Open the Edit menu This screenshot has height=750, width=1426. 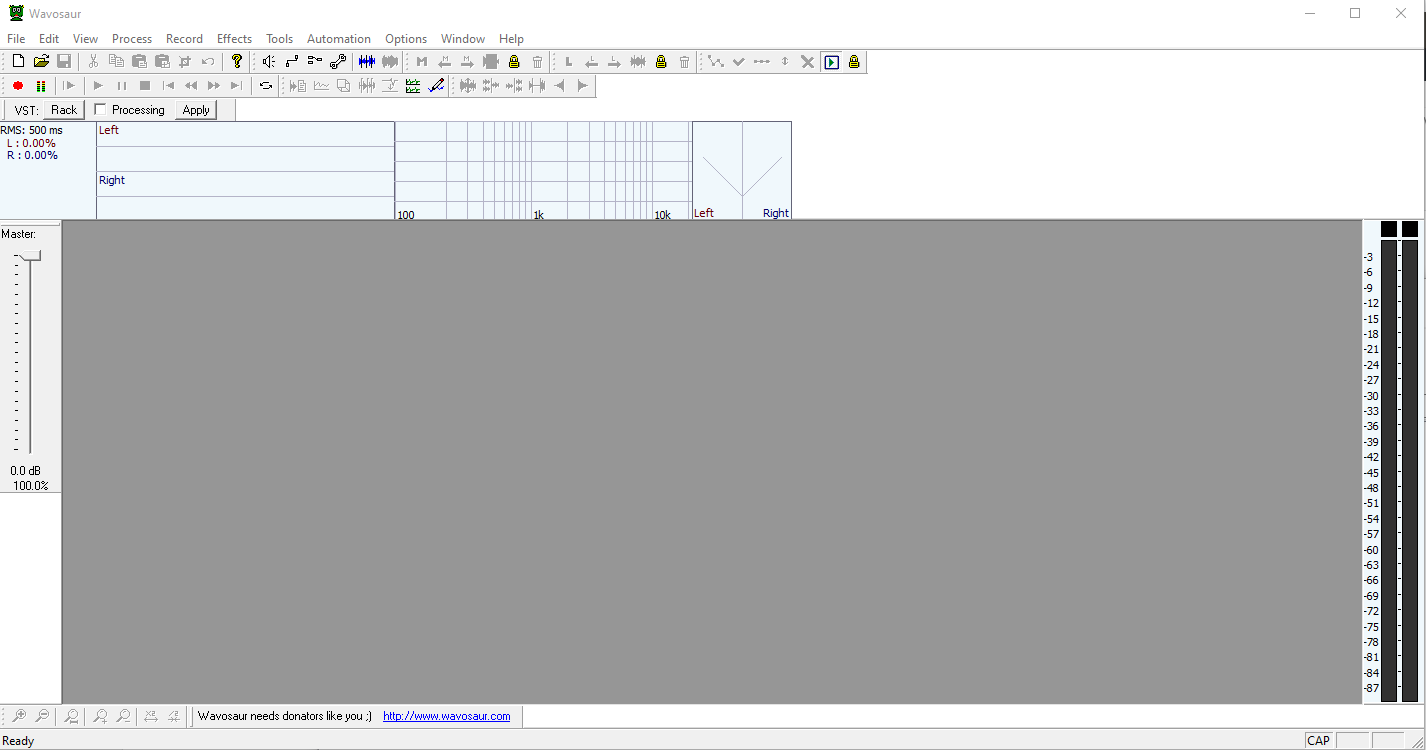tap(49, 39)
